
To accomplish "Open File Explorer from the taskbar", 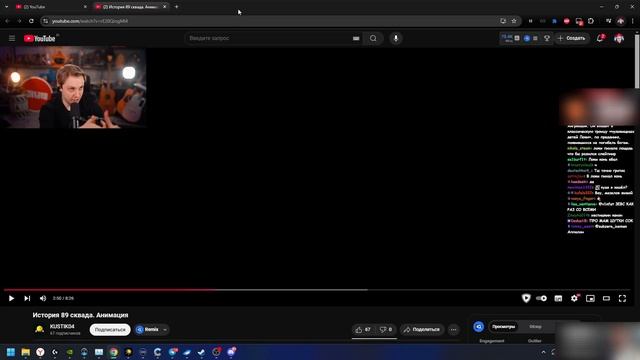I will (25, 352).
